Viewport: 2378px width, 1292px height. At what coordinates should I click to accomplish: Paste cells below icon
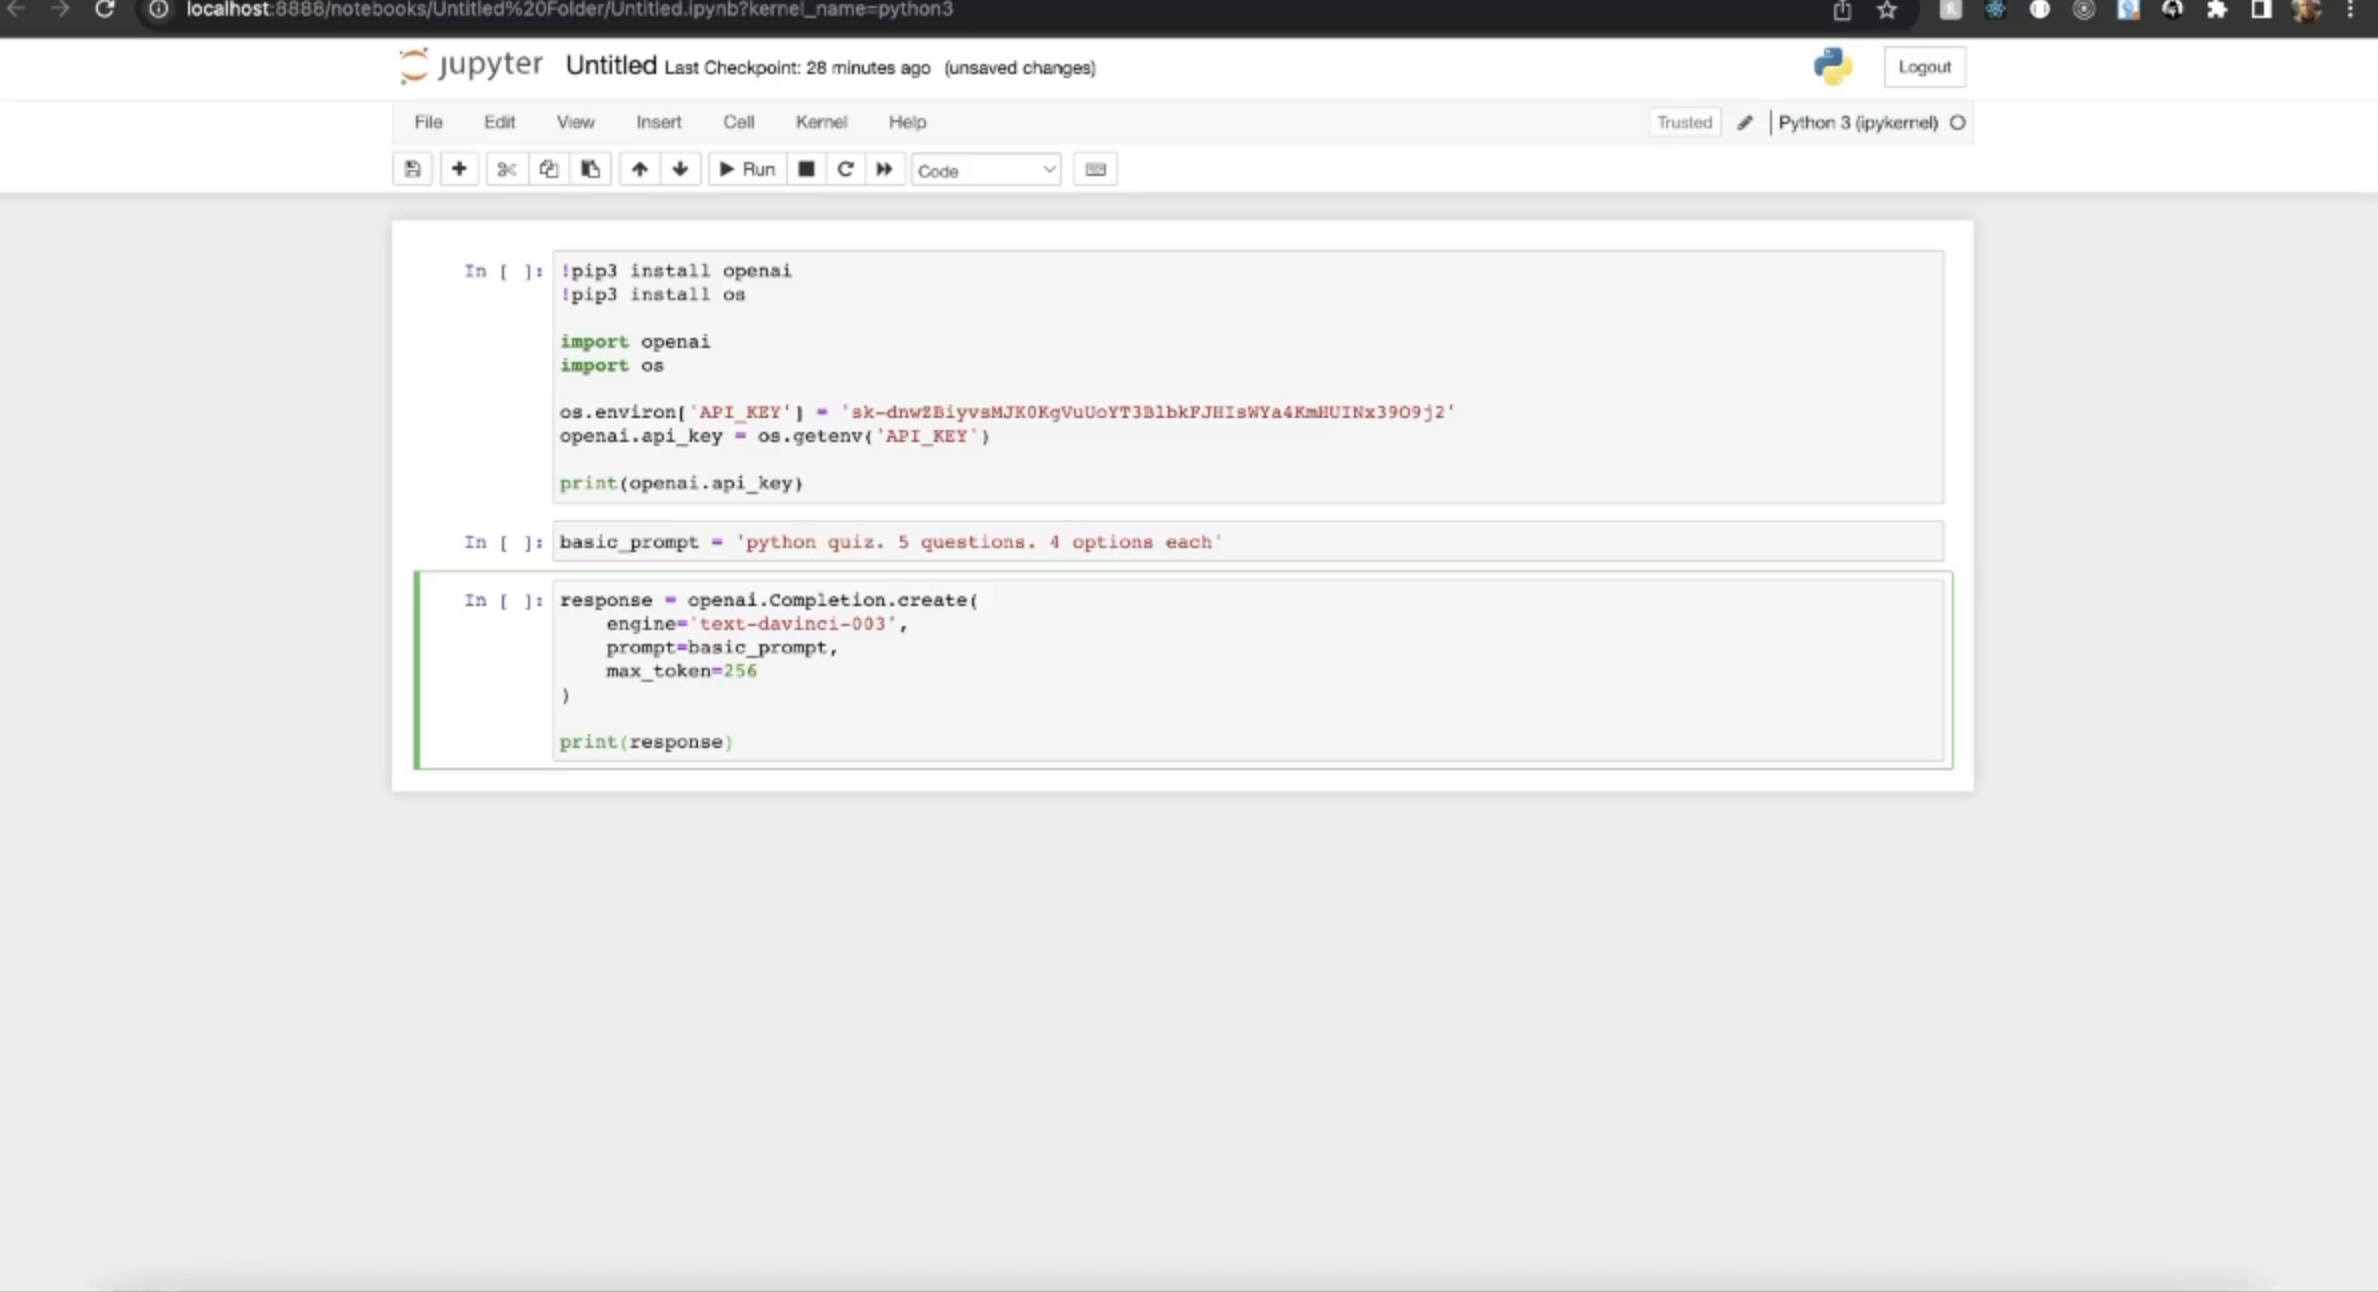pos(590,169)
